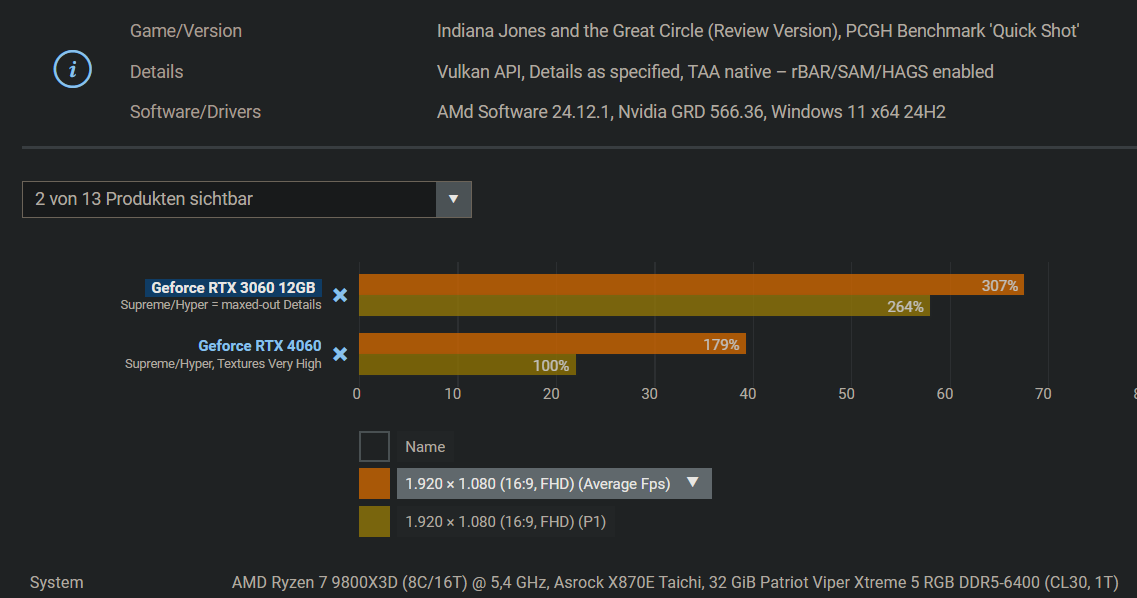Click the 100% olive bar for RTX 4060

[467, 365]
